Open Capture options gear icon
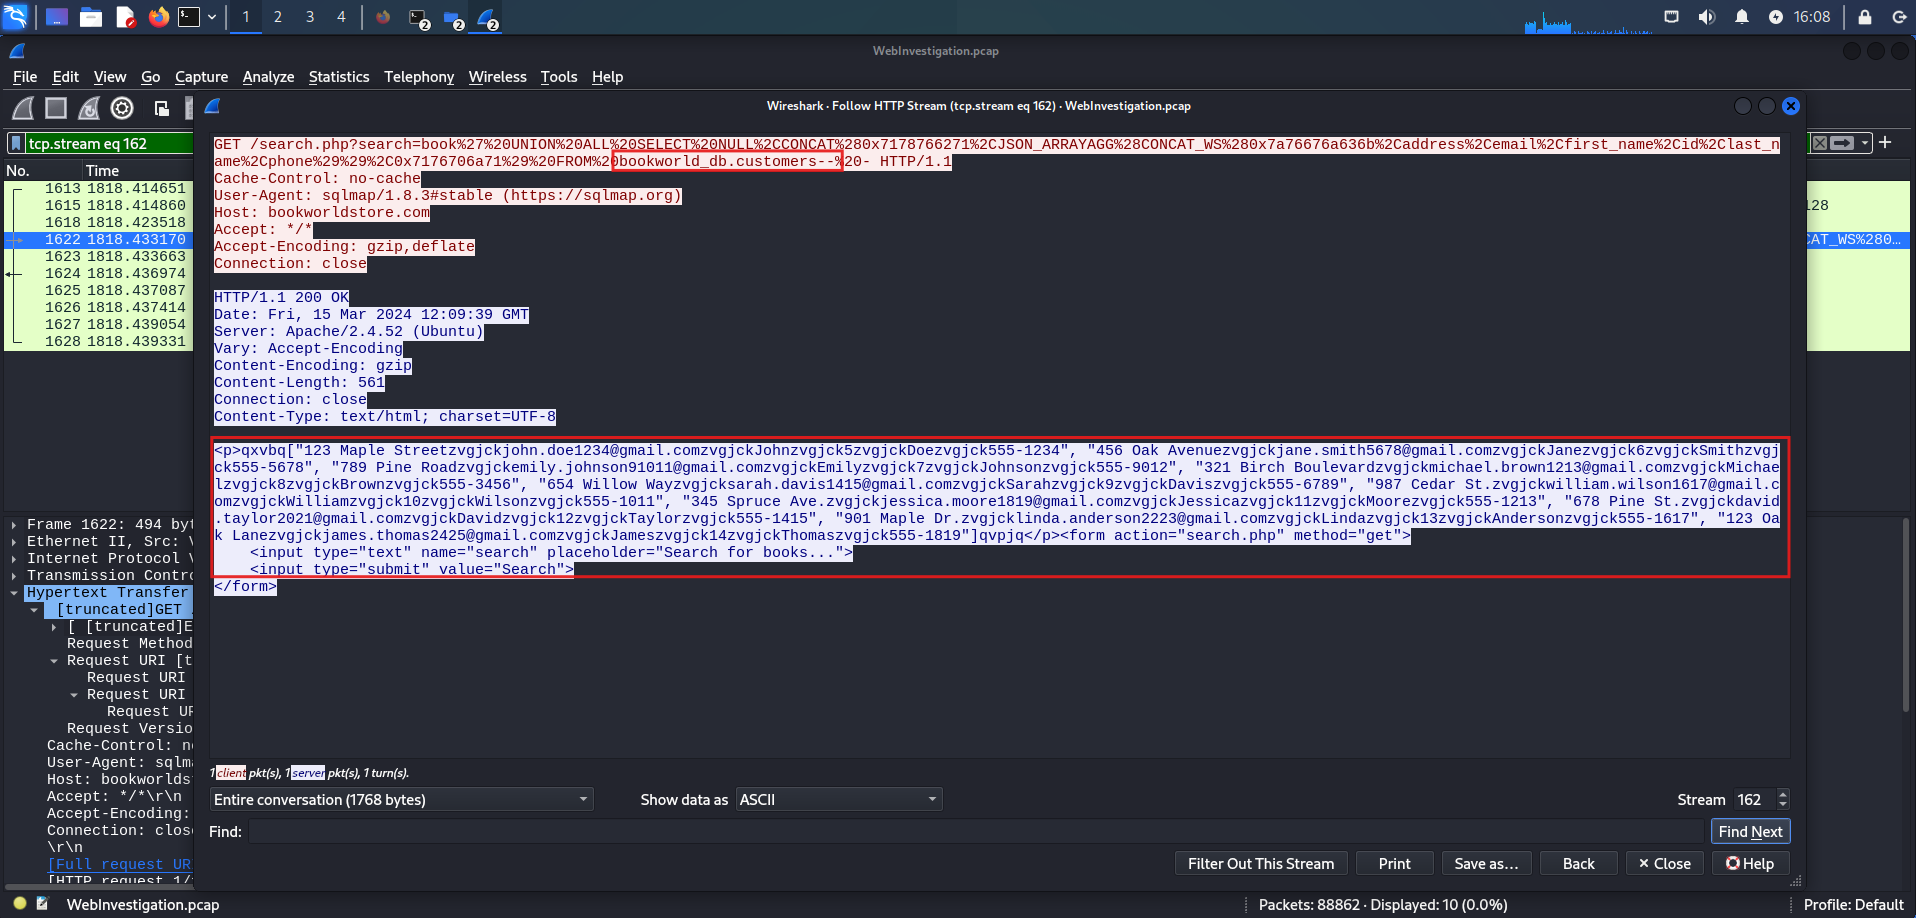The width and height of the screenshot is (1916, 918). [122, 108]
